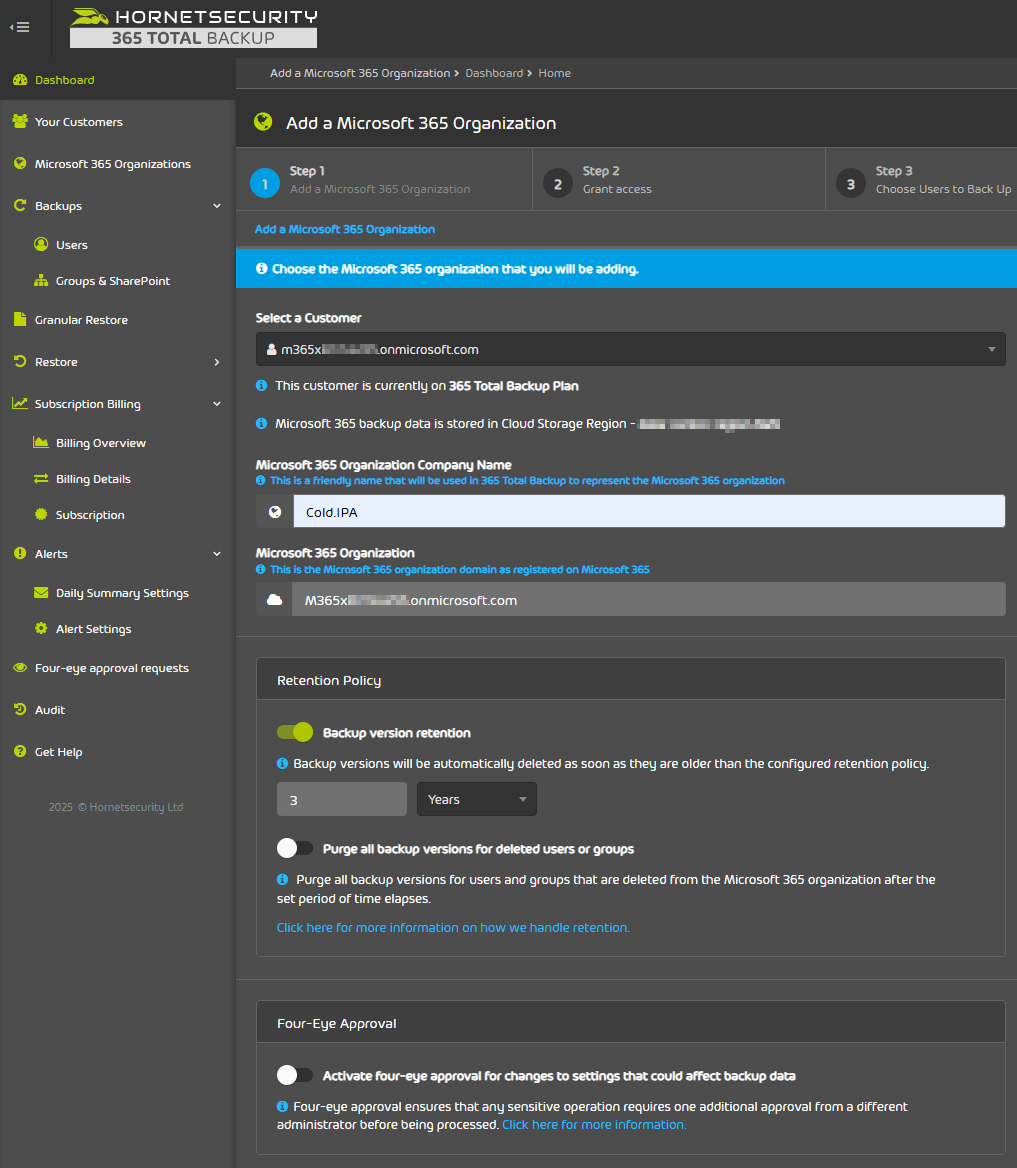Click the Add a Microsoft 365 Organization breadcrumb
1017x1168 pixels.
[360, 73]
